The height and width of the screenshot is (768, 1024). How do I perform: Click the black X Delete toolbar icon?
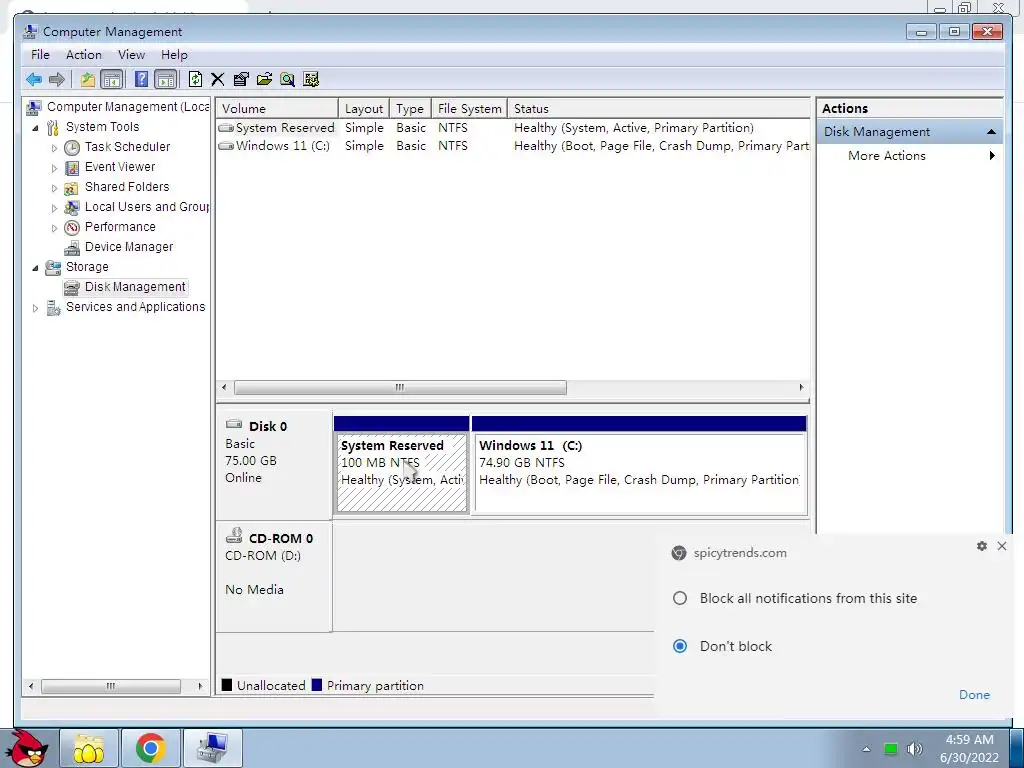click(217, 80)
